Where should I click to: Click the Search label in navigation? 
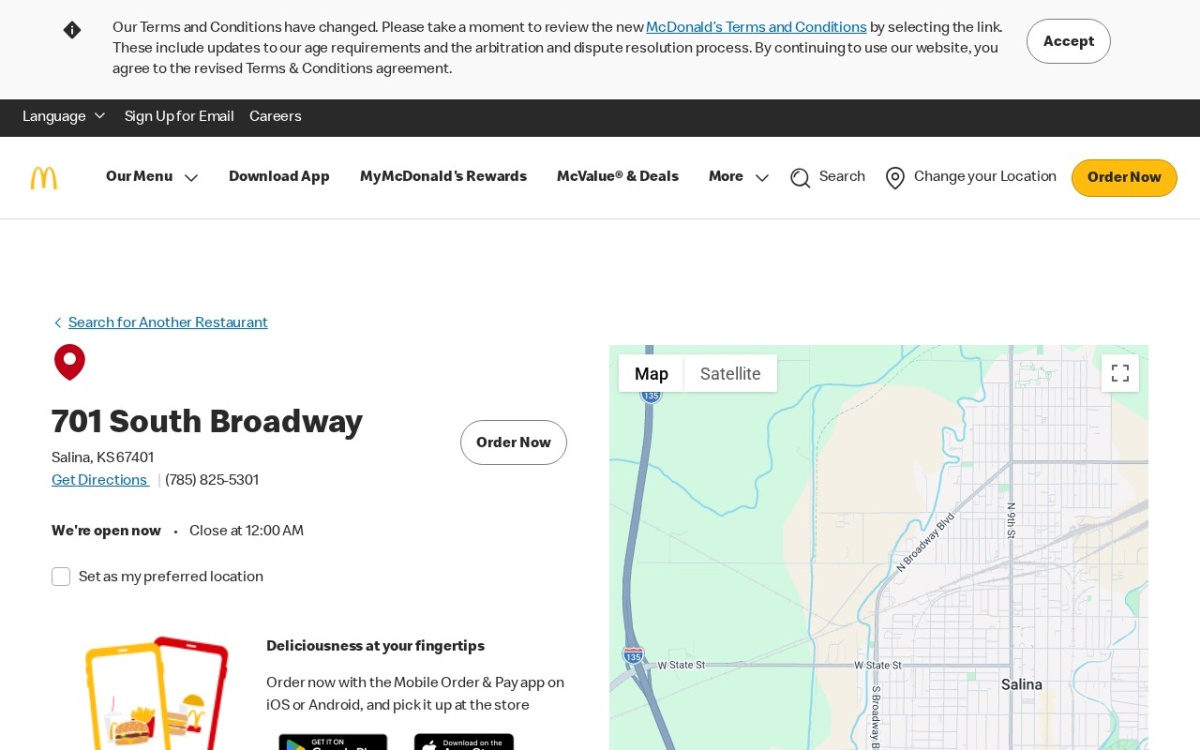pos(842,177)
